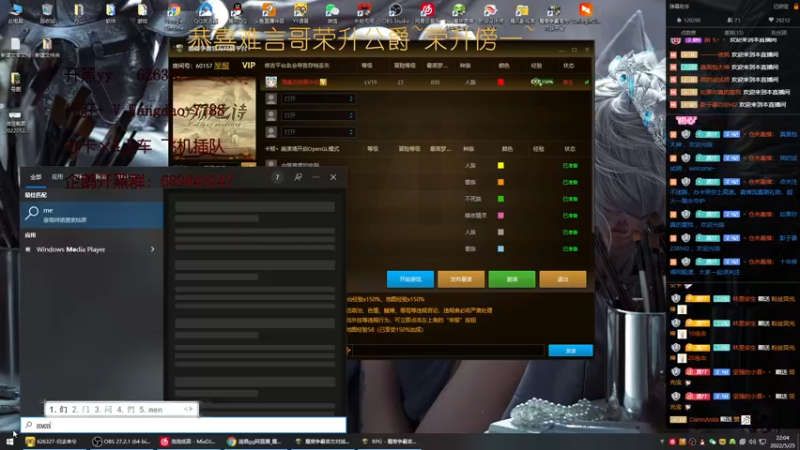800x450 pixels.
Task: Launch the Tencent QQ penguin desktop shortcut
Action: coord(237,13)
